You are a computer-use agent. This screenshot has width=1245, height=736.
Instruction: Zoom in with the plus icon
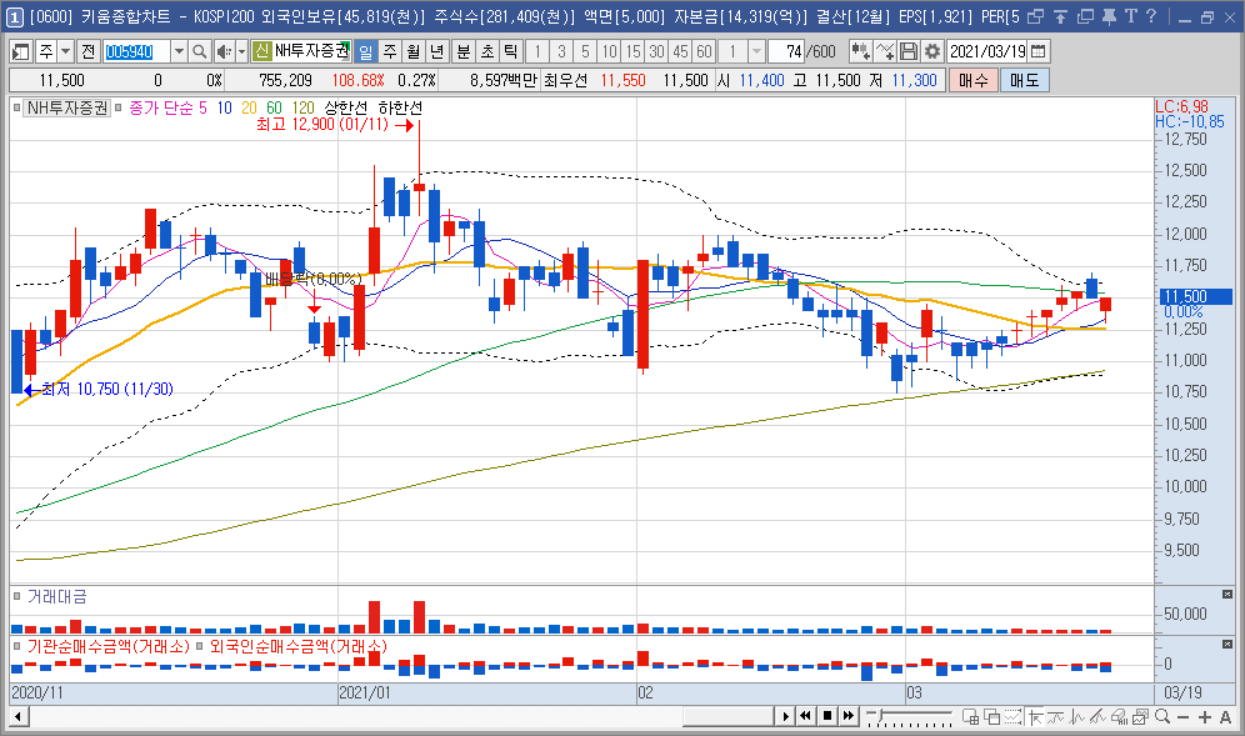coord(1204,717)
